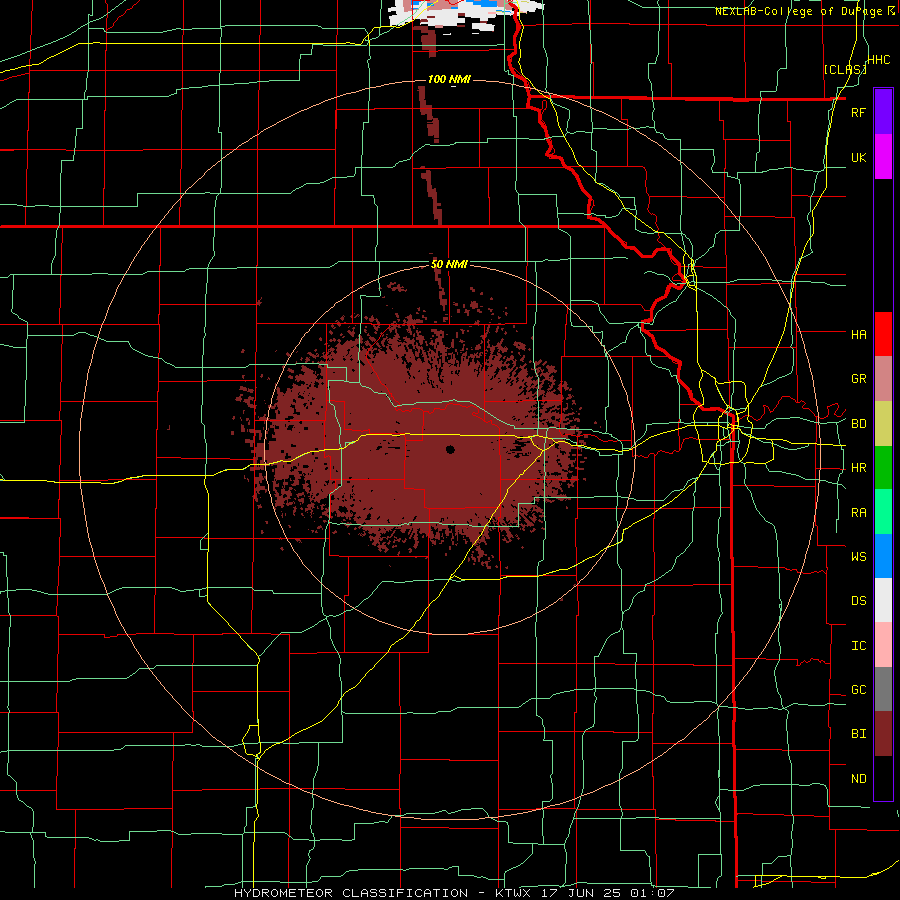Click the UK legend label
The width and height of the screenshot is (900, 900).
858,157
